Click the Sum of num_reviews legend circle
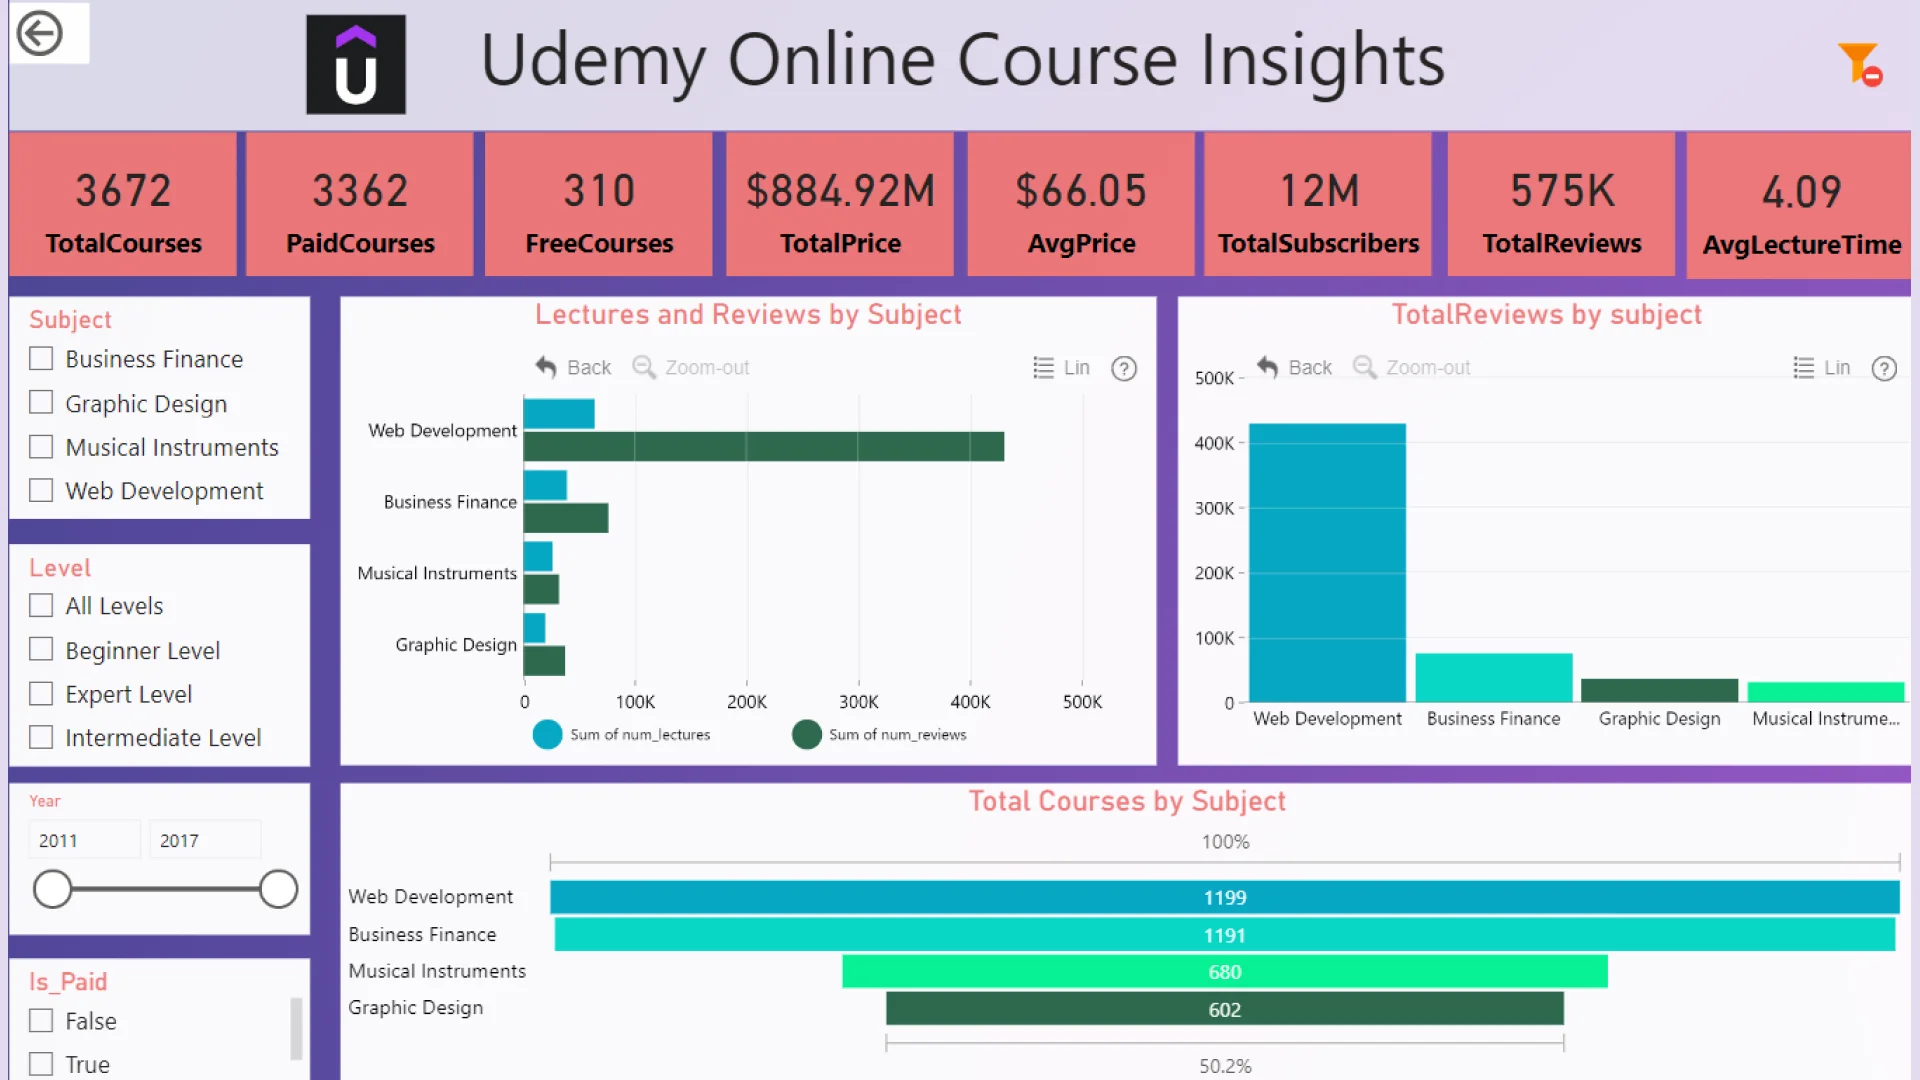This screenshot has height=1080, width=1920. [806, 734]
